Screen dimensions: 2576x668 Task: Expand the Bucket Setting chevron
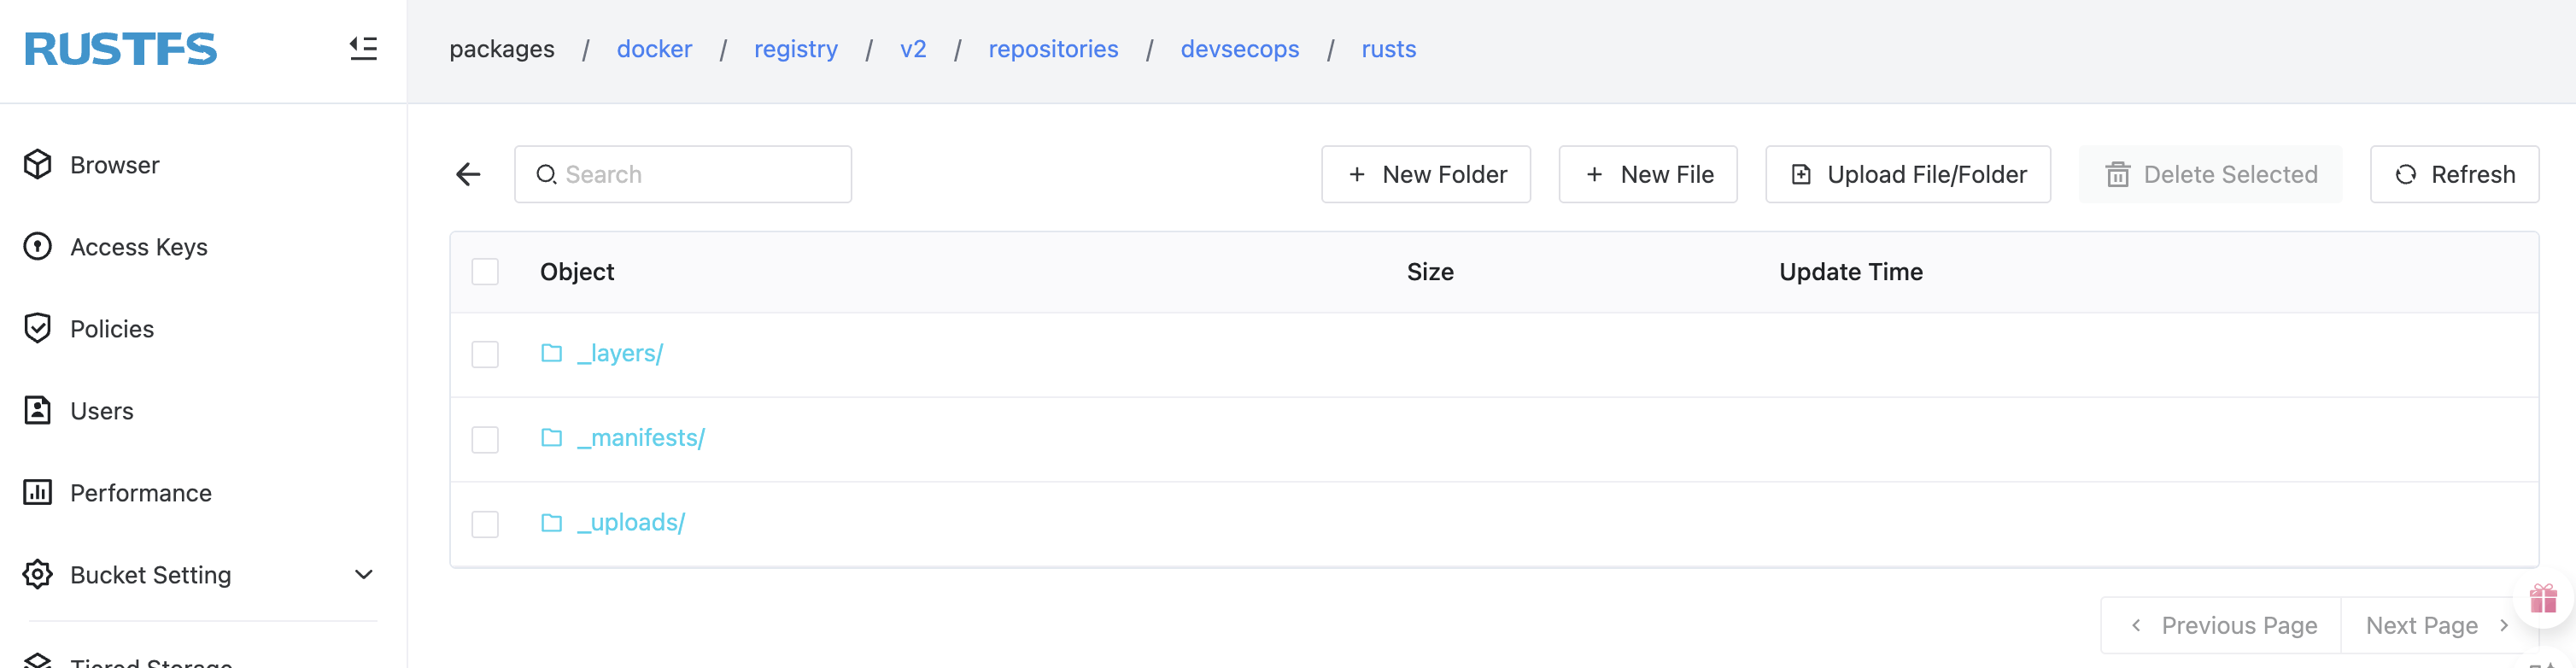pos(364,574)
